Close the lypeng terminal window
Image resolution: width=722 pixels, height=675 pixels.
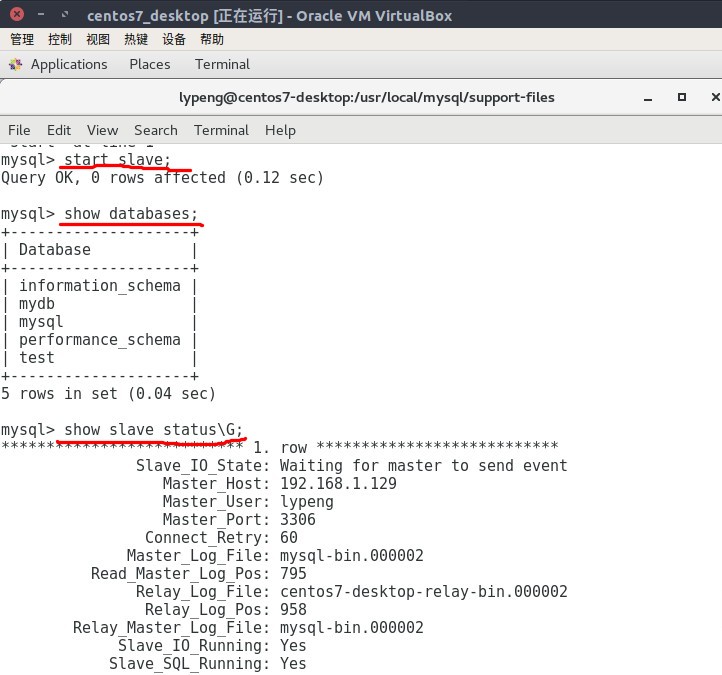(715, 97)
